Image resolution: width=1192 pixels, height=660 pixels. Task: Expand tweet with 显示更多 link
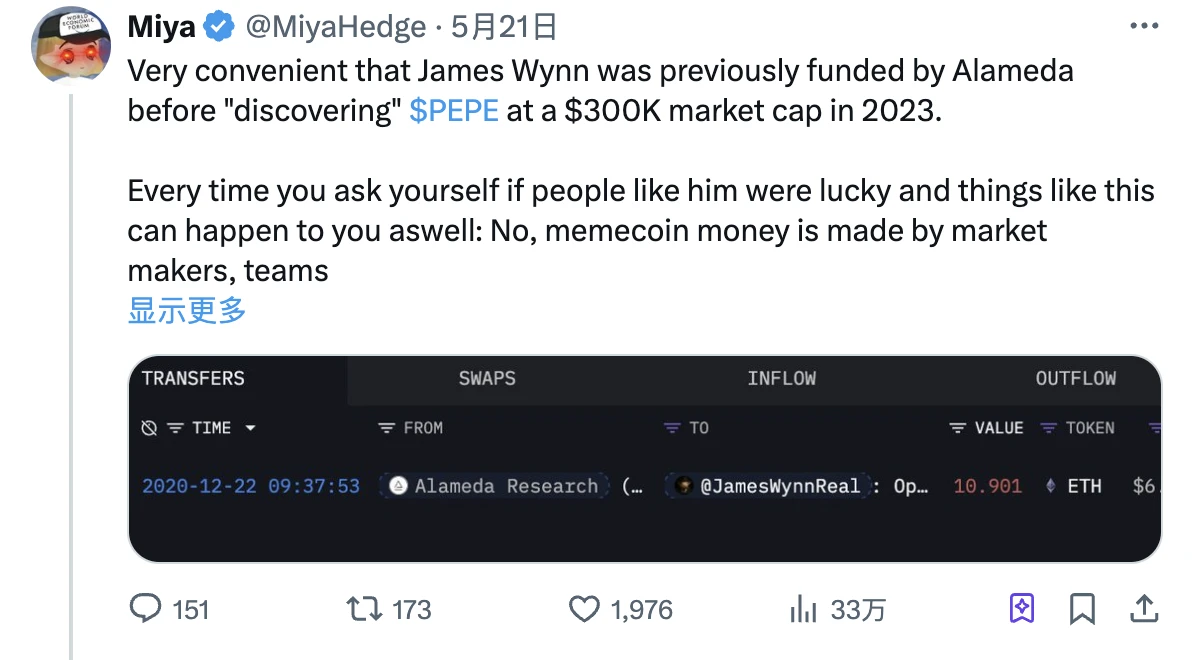coord(187,310)
